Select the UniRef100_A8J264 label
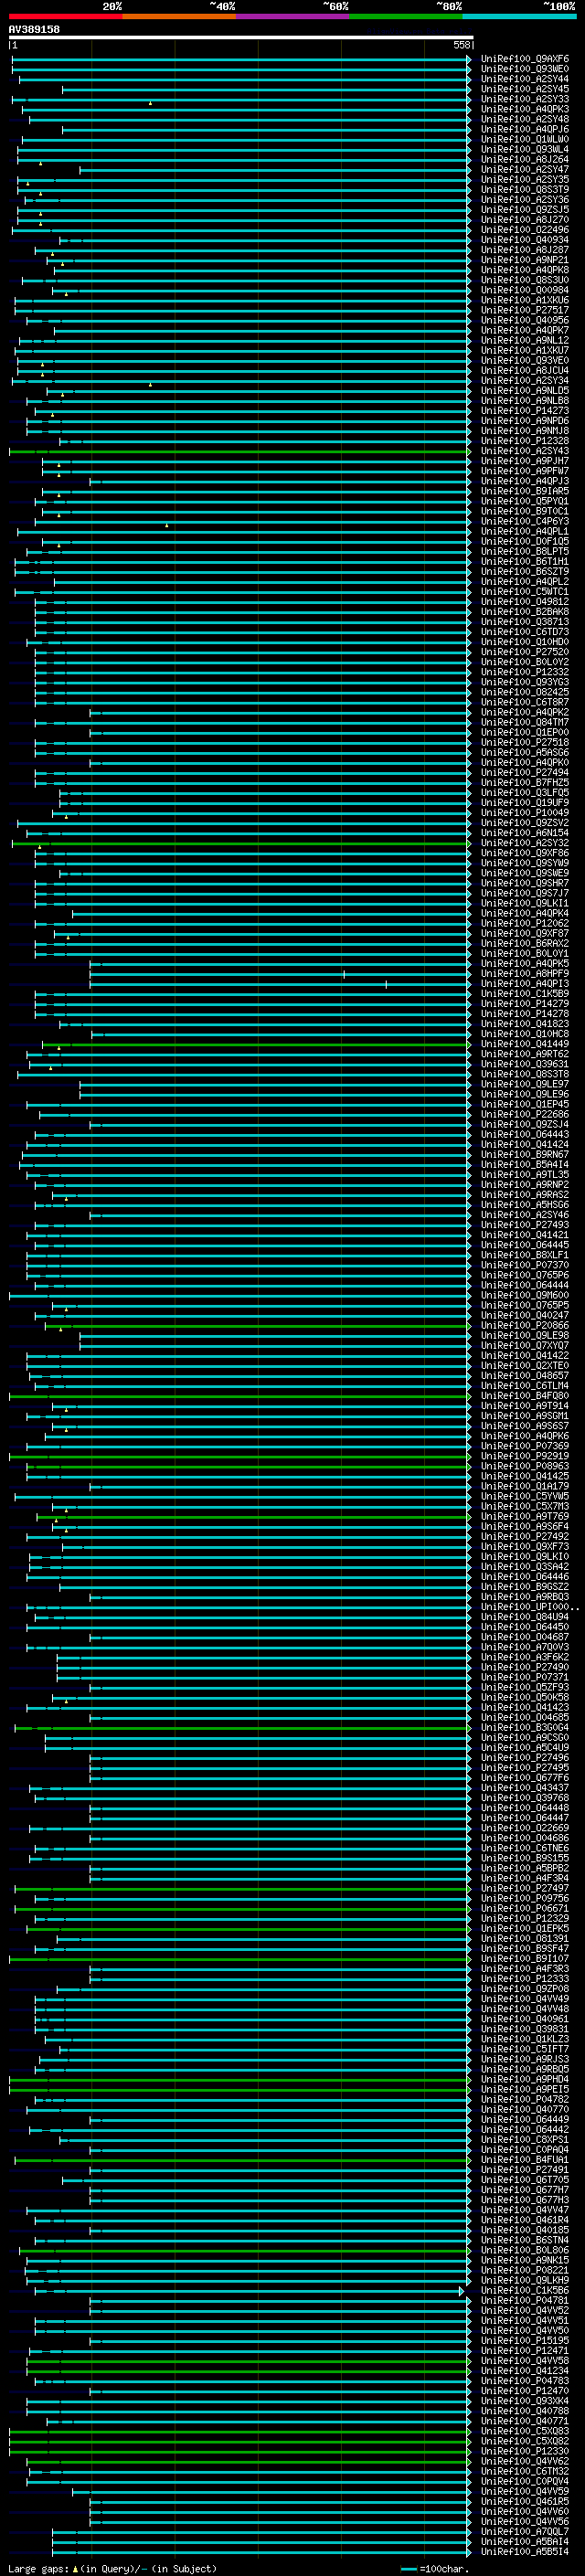 (x=524, y=160)
